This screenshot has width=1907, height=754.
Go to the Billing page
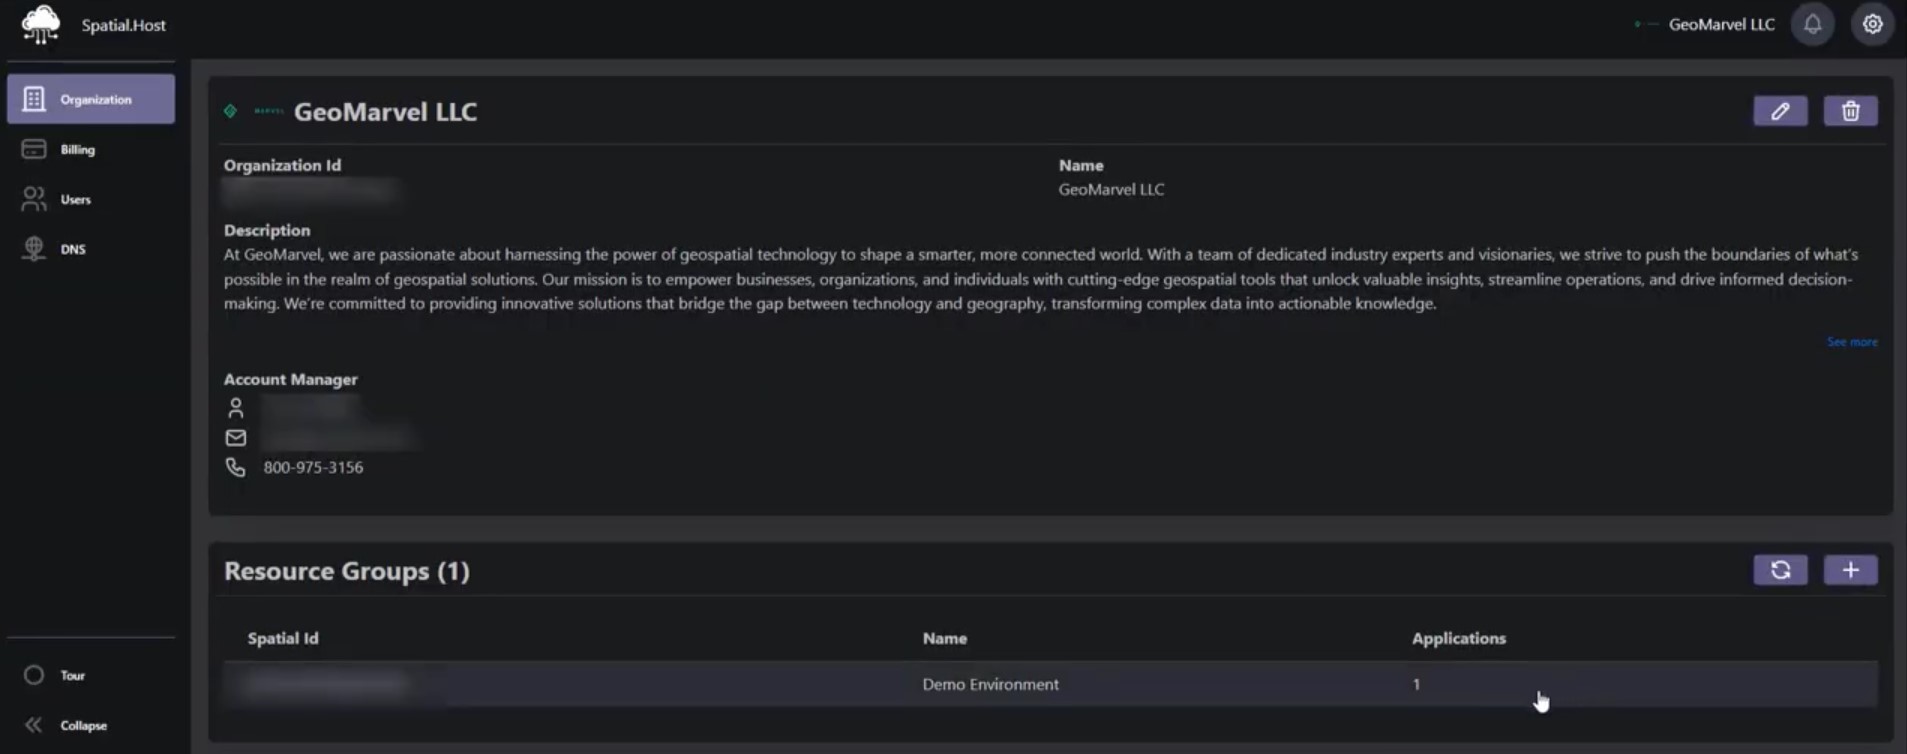77,149
